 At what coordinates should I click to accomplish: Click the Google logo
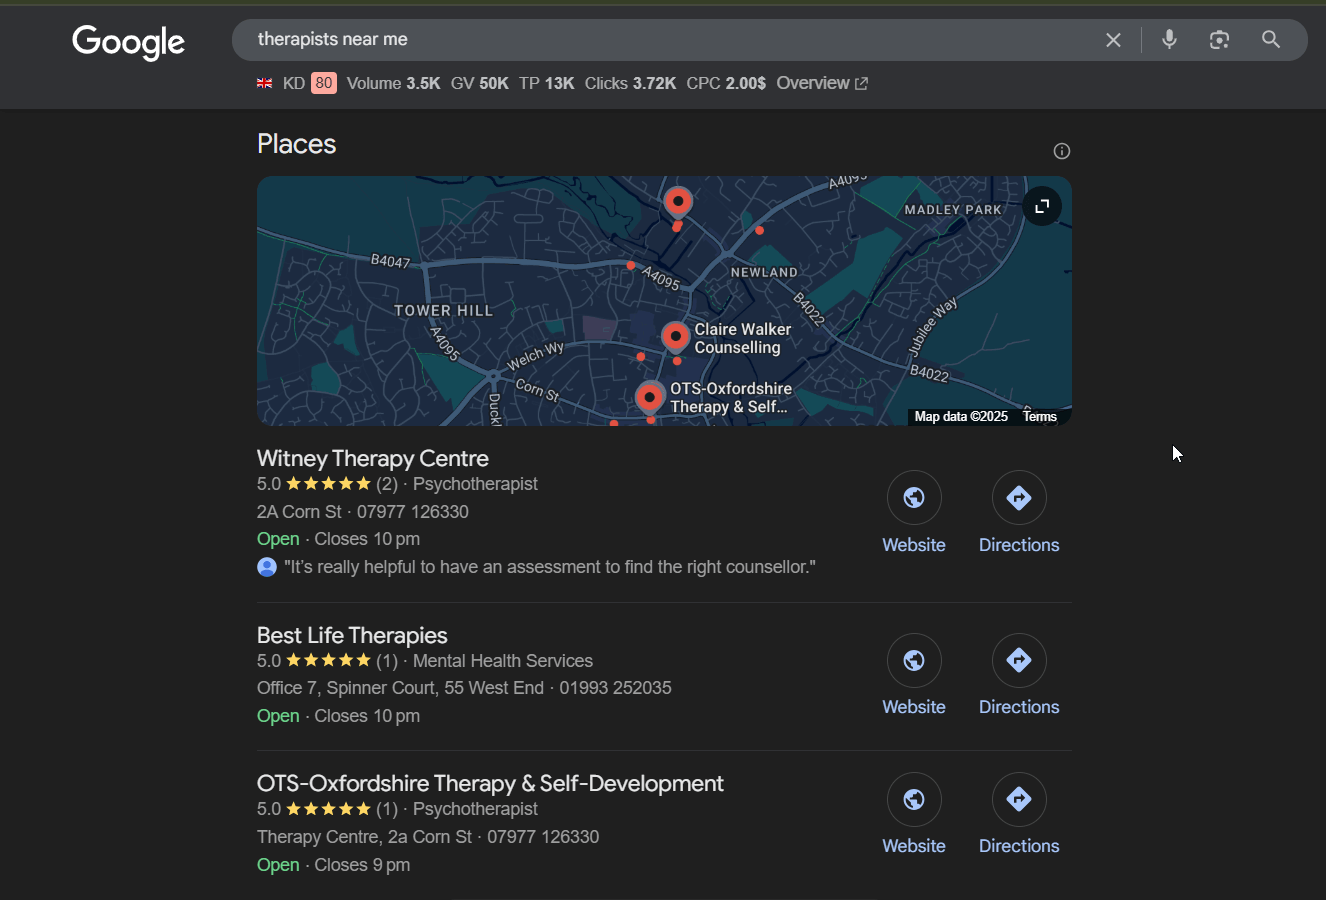pos(128,42)
